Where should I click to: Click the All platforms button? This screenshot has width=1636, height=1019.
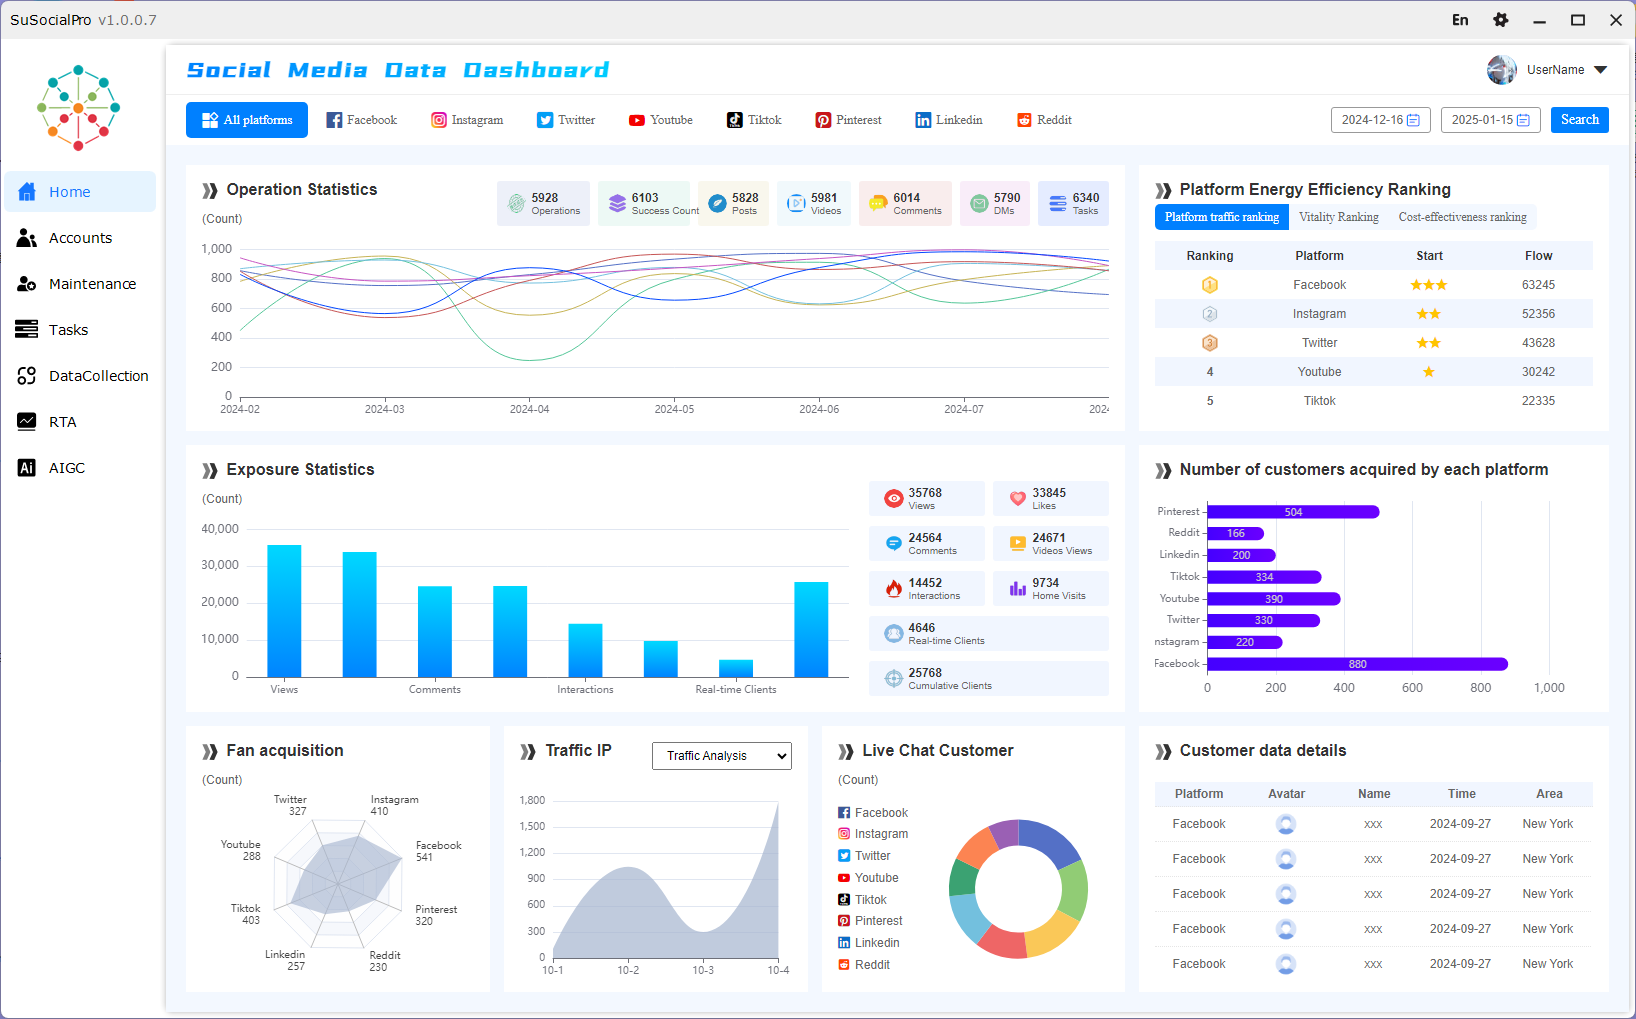pos(247,120)
